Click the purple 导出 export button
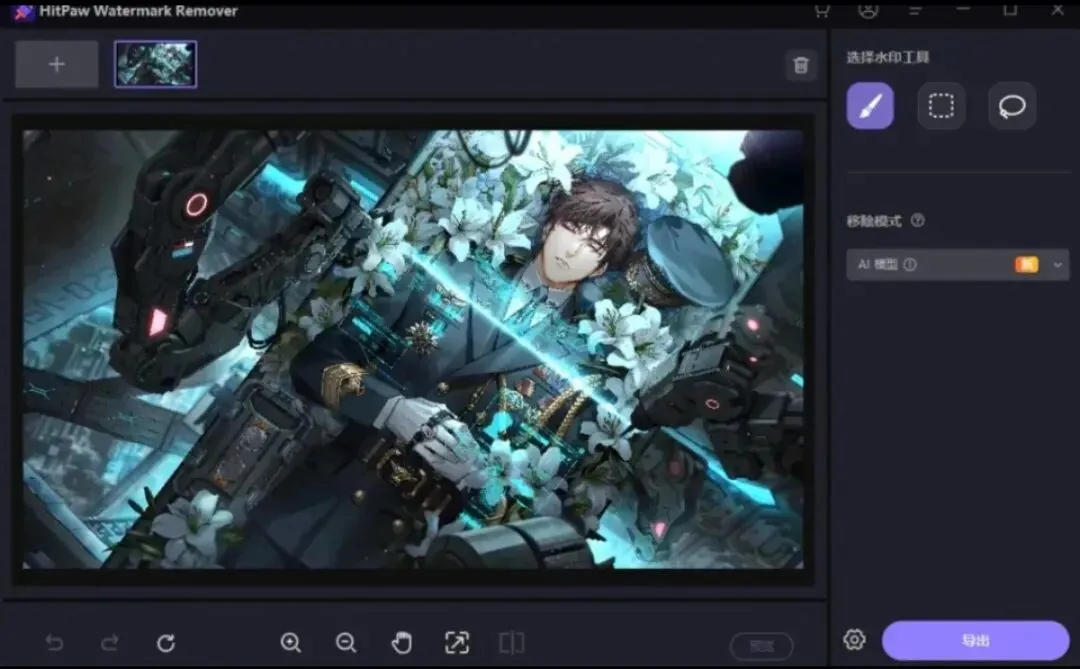This screenshot has height=669, width=1080. (975, 641)
